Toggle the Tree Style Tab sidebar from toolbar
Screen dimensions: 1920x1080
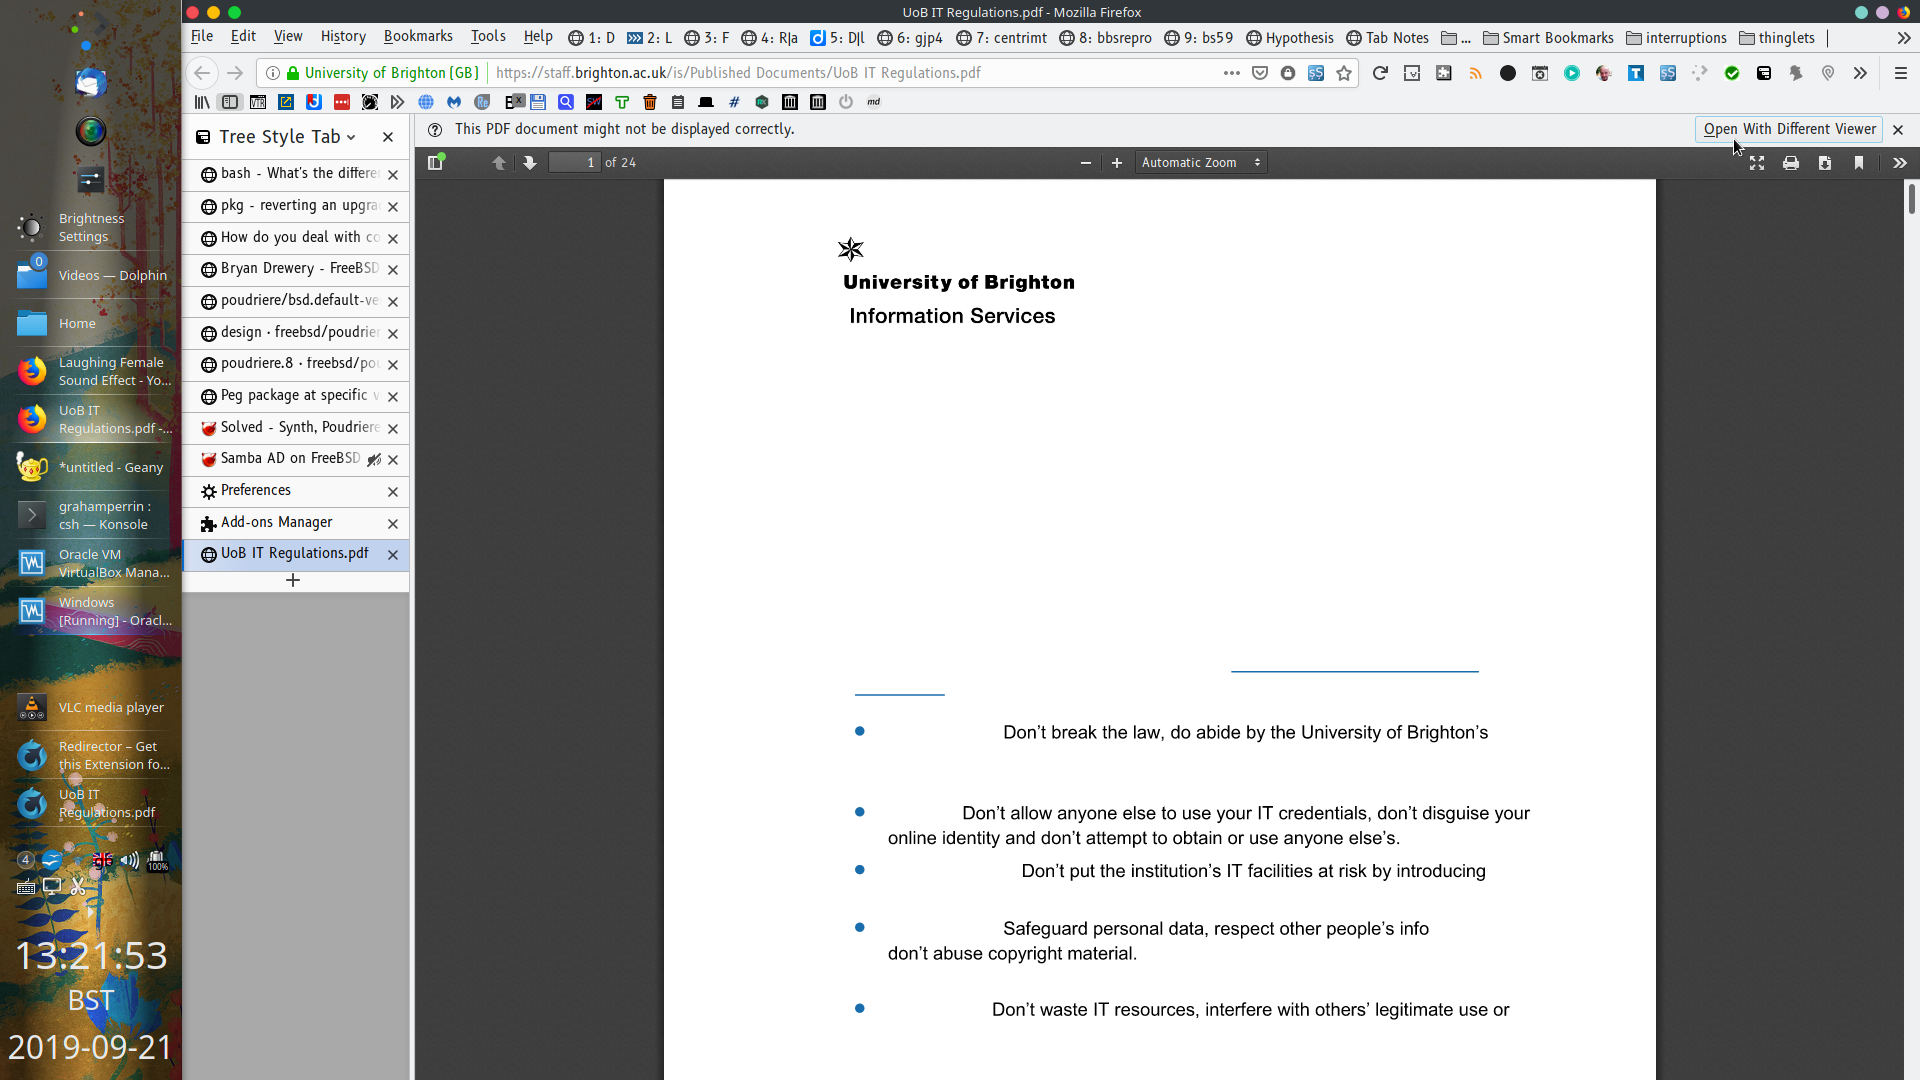pos(229,101)
